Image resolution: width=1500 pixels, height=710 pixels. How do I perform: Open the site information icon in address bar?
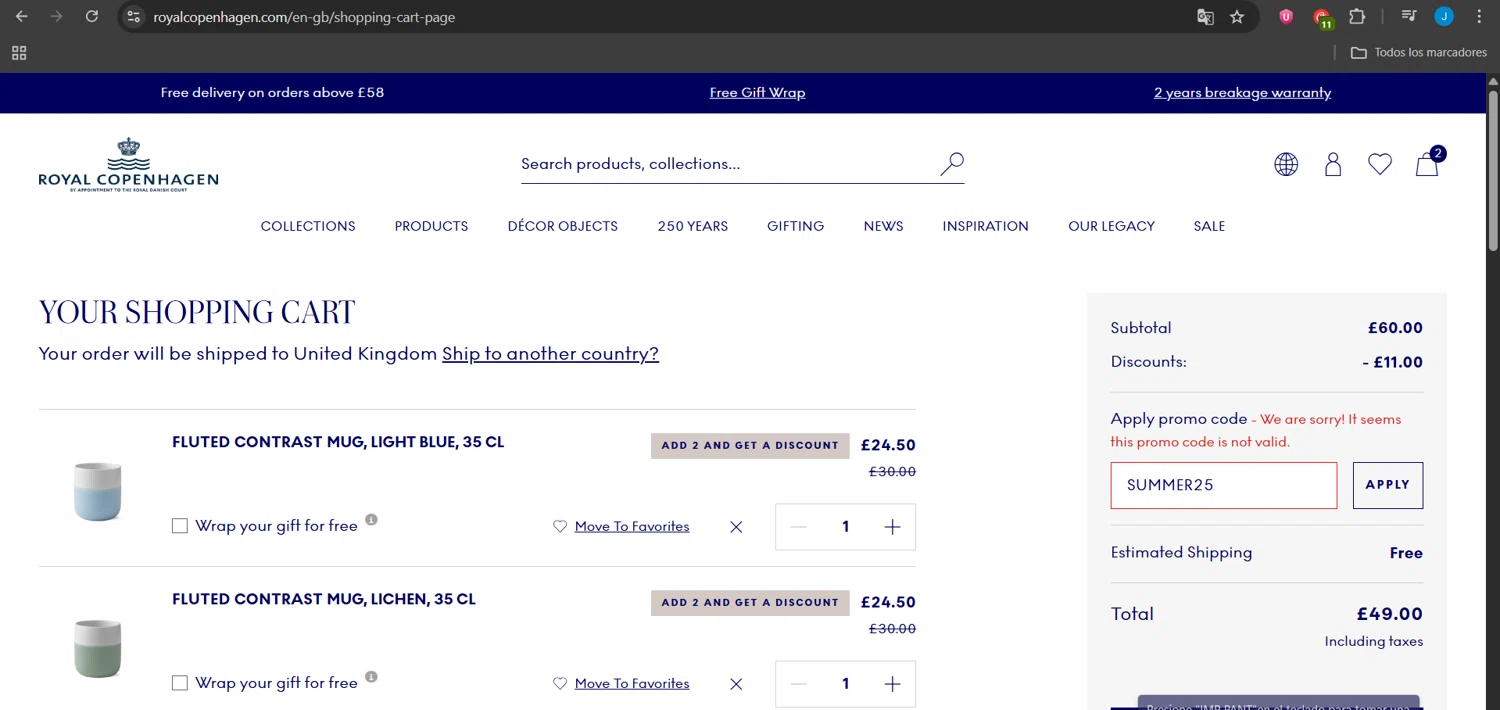click(134, 17)
